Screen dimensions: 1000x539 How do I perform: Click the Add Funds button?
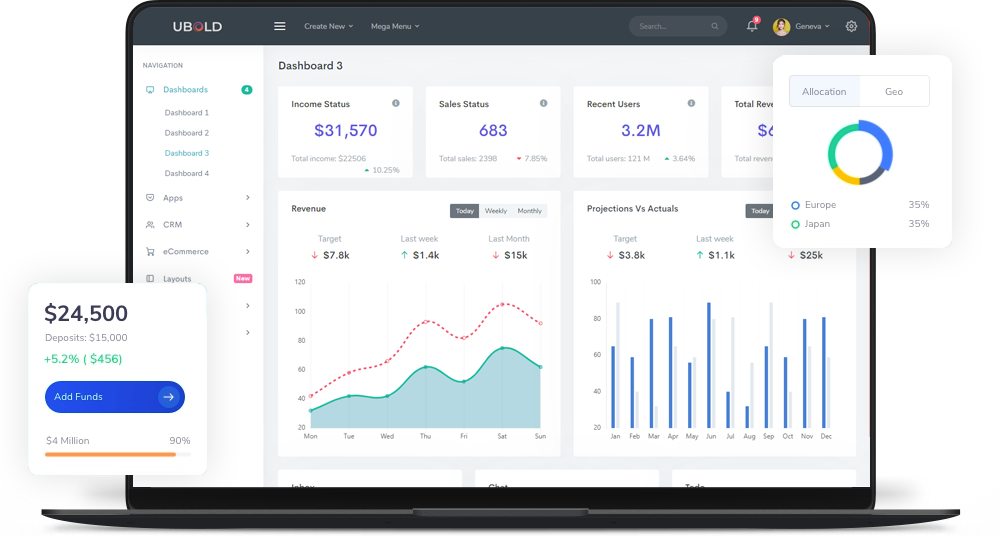115,397
